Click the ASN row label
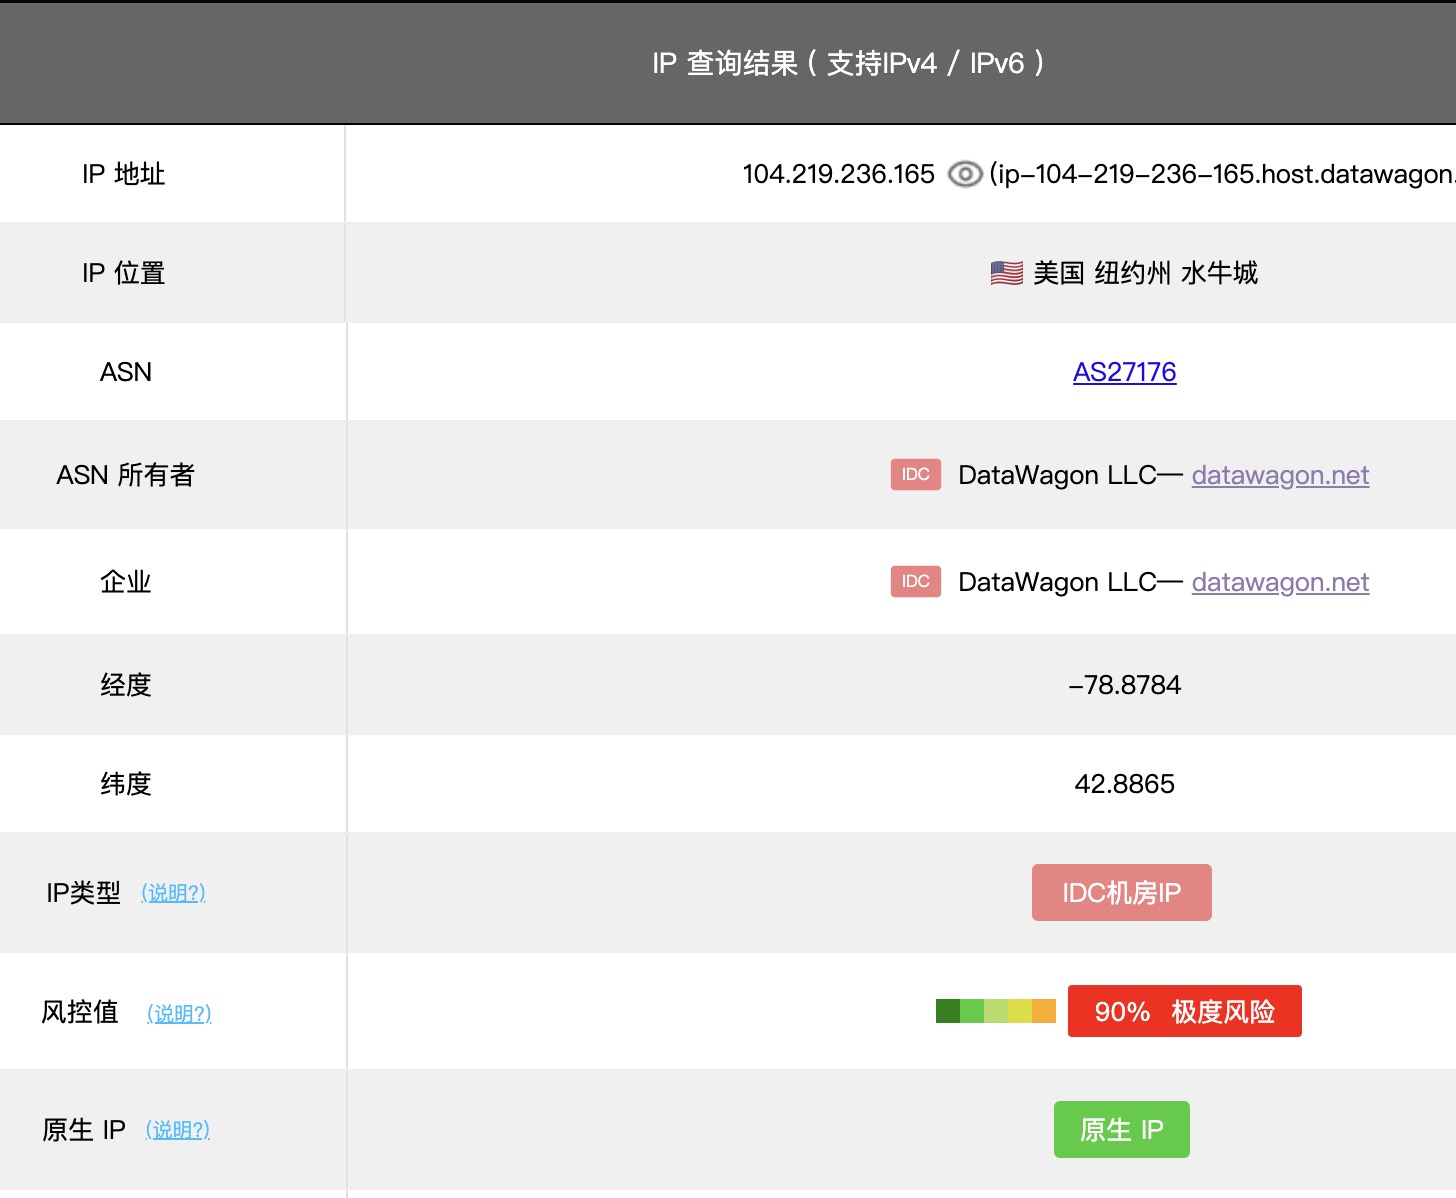This screenshot has width=1456, height=1198. tap(126, 372)
